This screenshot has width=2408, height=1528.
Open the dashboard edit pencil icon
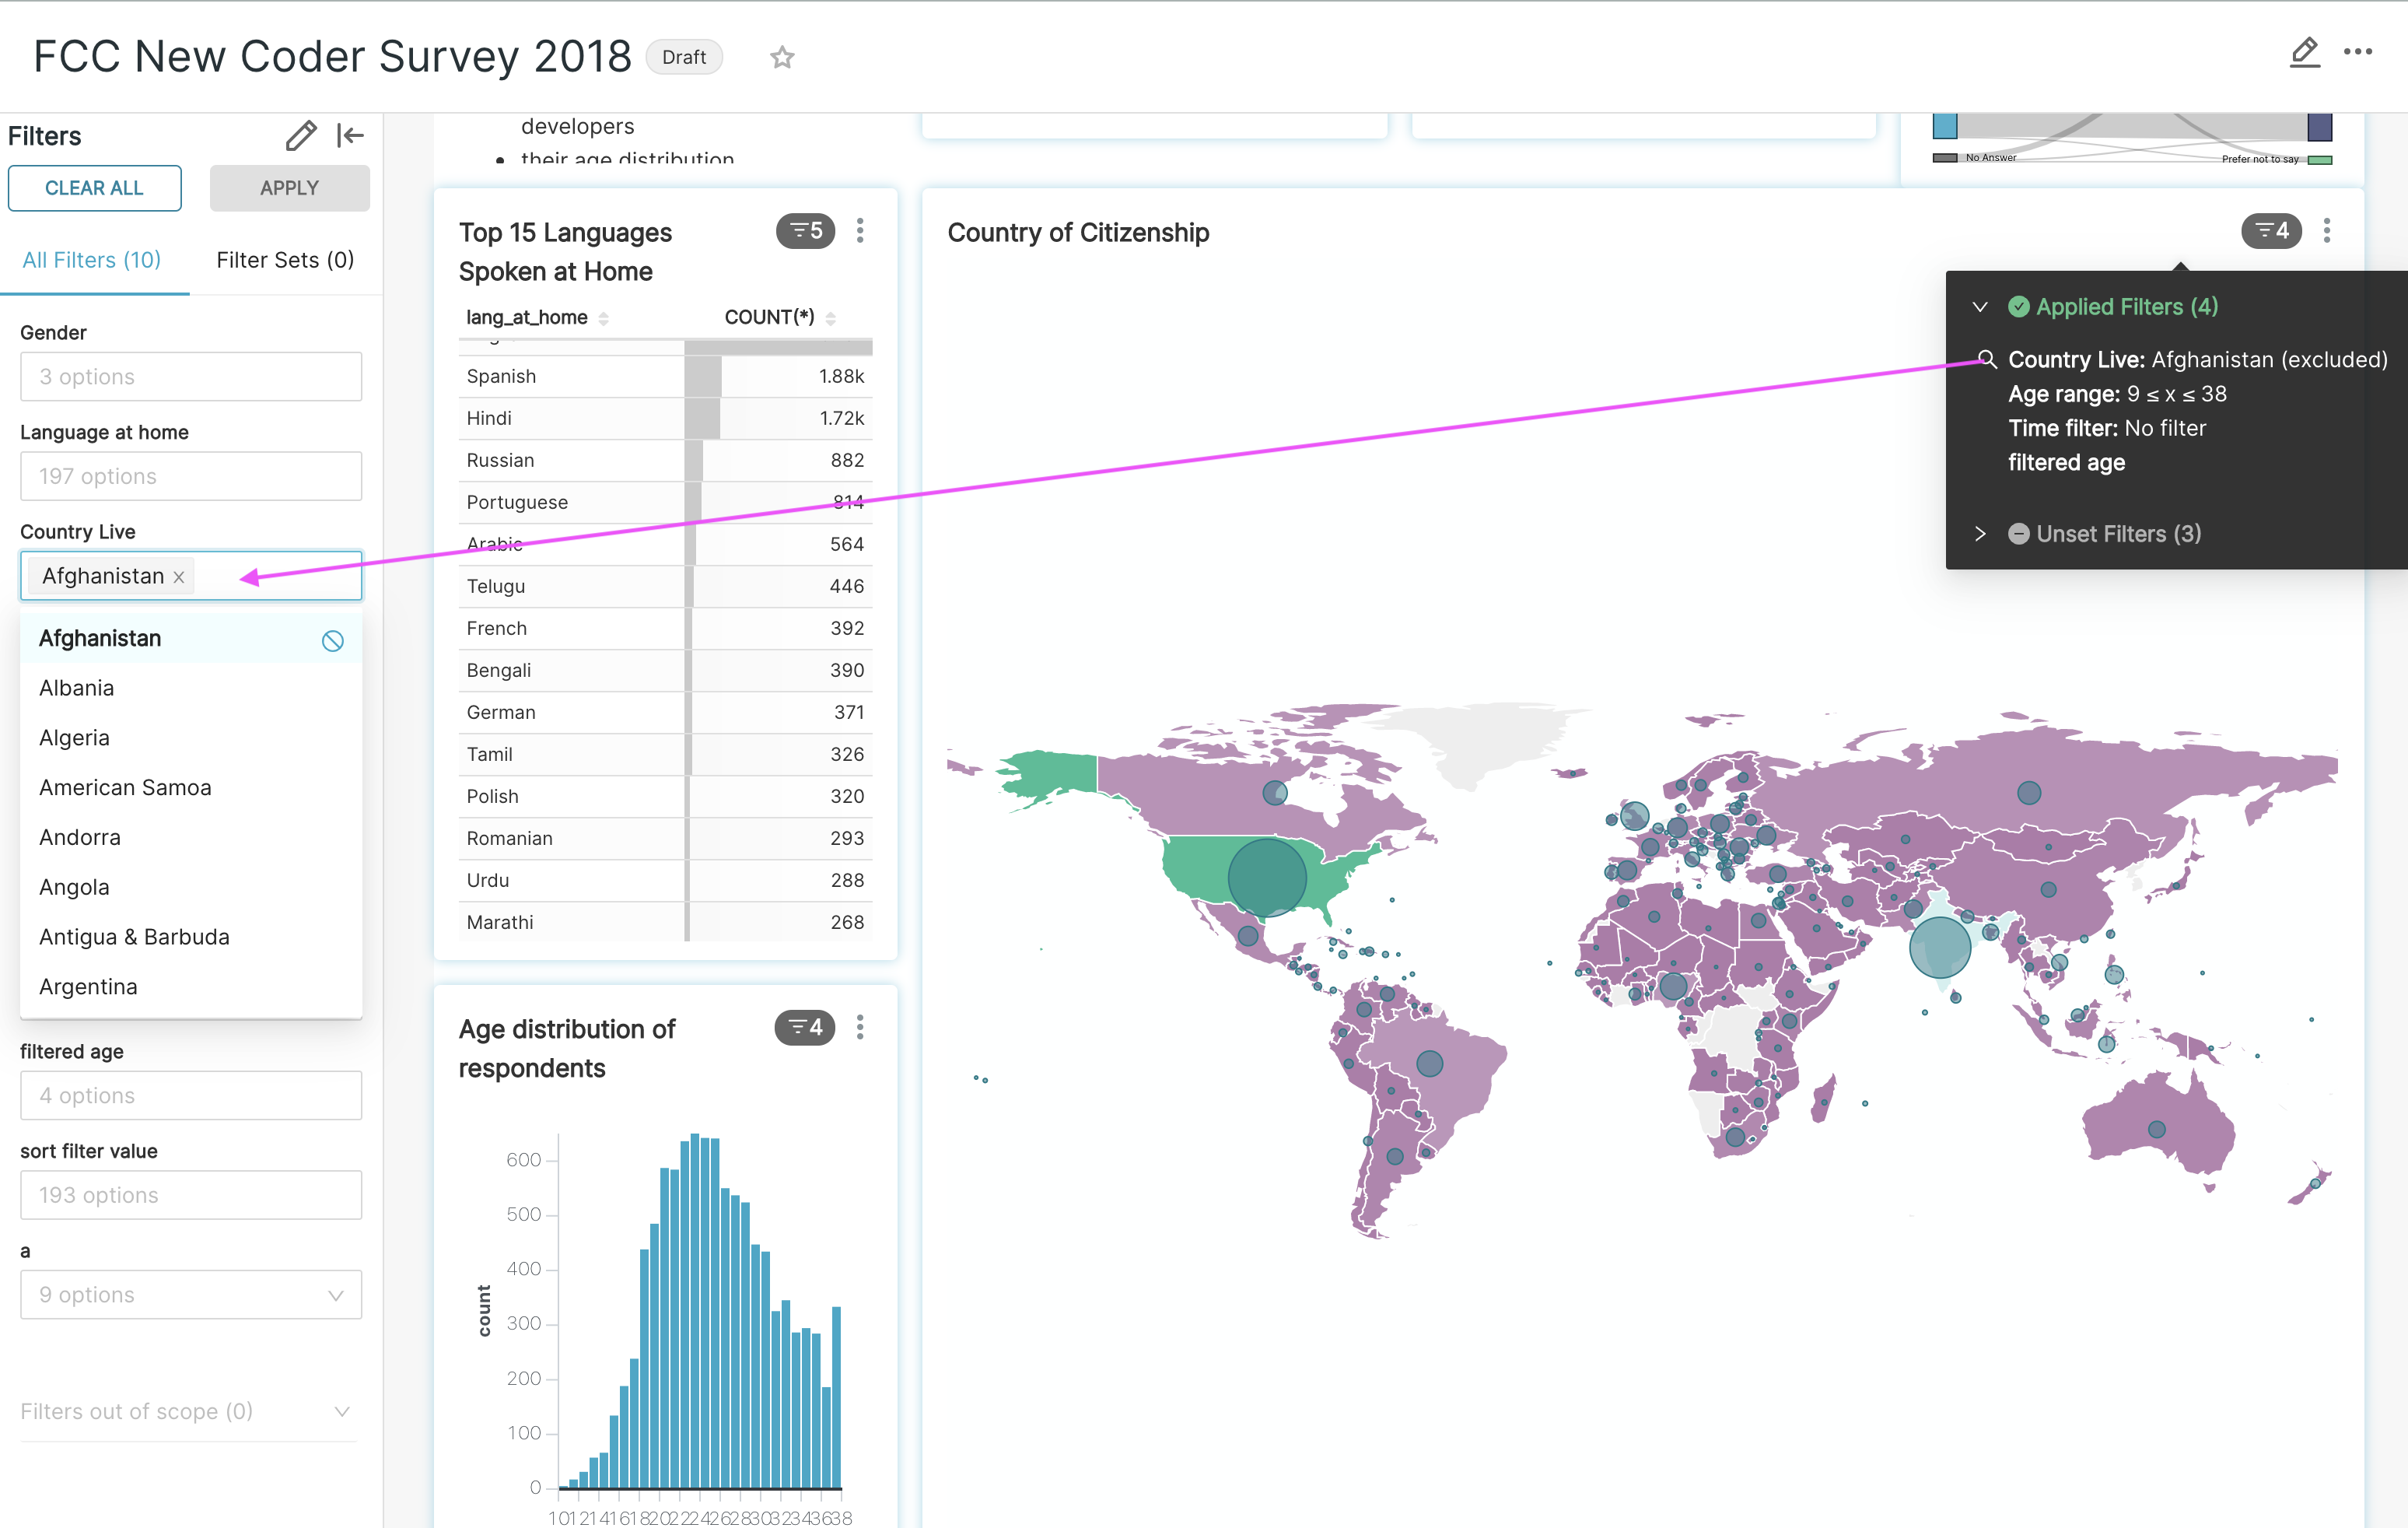[2305, 53]
